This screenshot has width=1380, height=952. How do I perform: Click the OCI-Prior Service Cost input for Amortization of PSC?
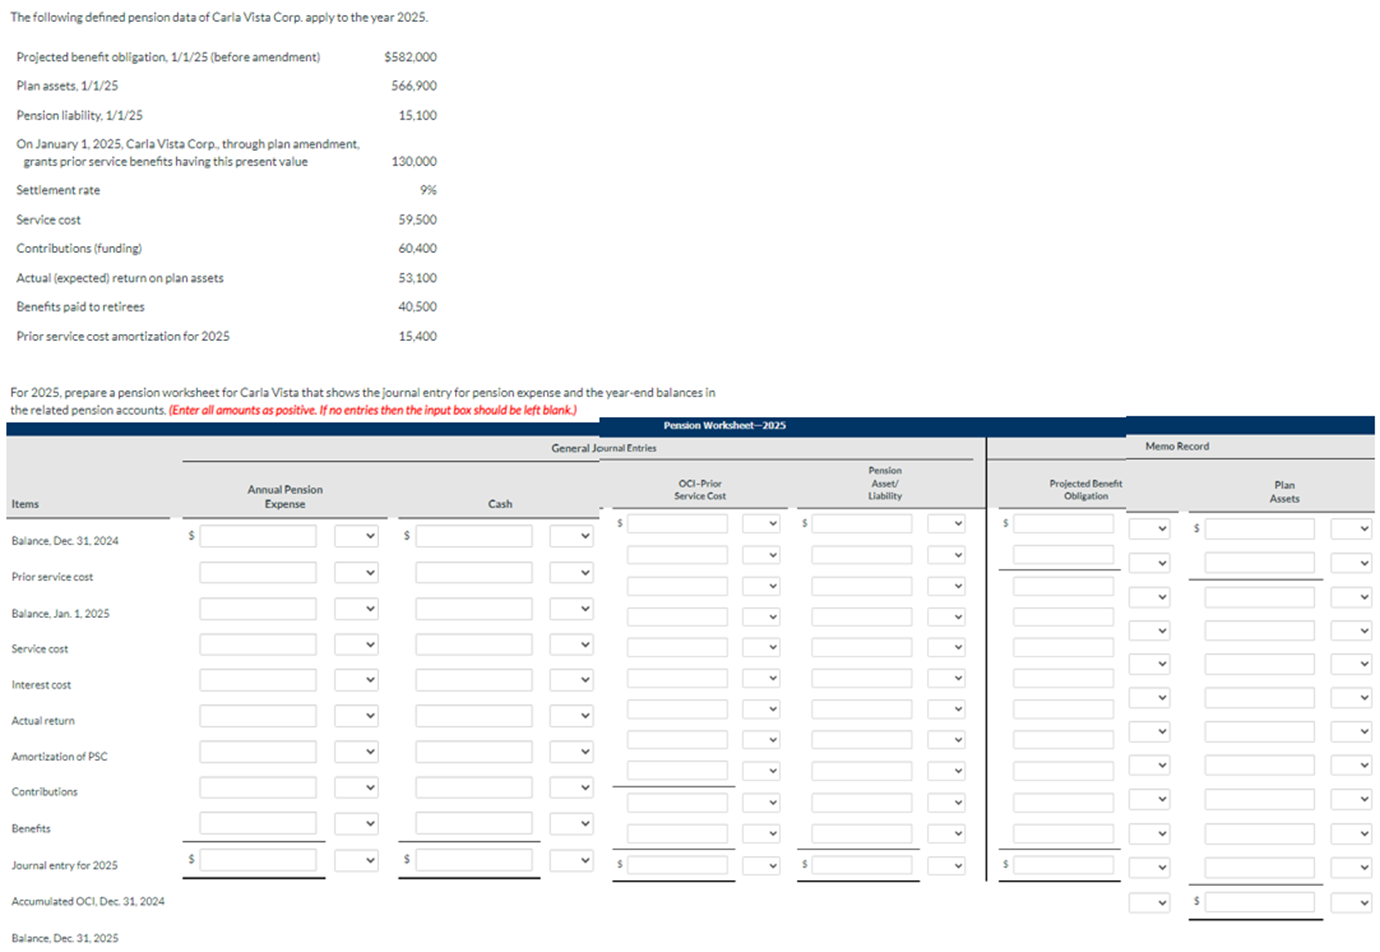tap(680, 740)
